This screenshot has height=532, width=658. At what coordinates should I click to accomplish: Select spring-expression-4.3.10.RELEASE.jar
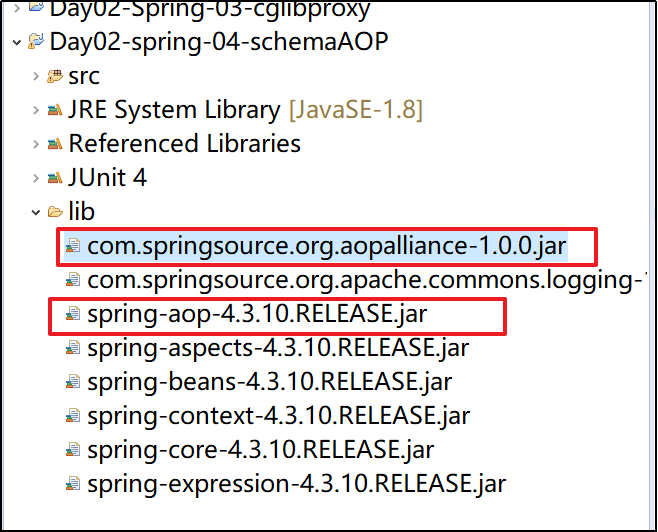tap(296, 484)
